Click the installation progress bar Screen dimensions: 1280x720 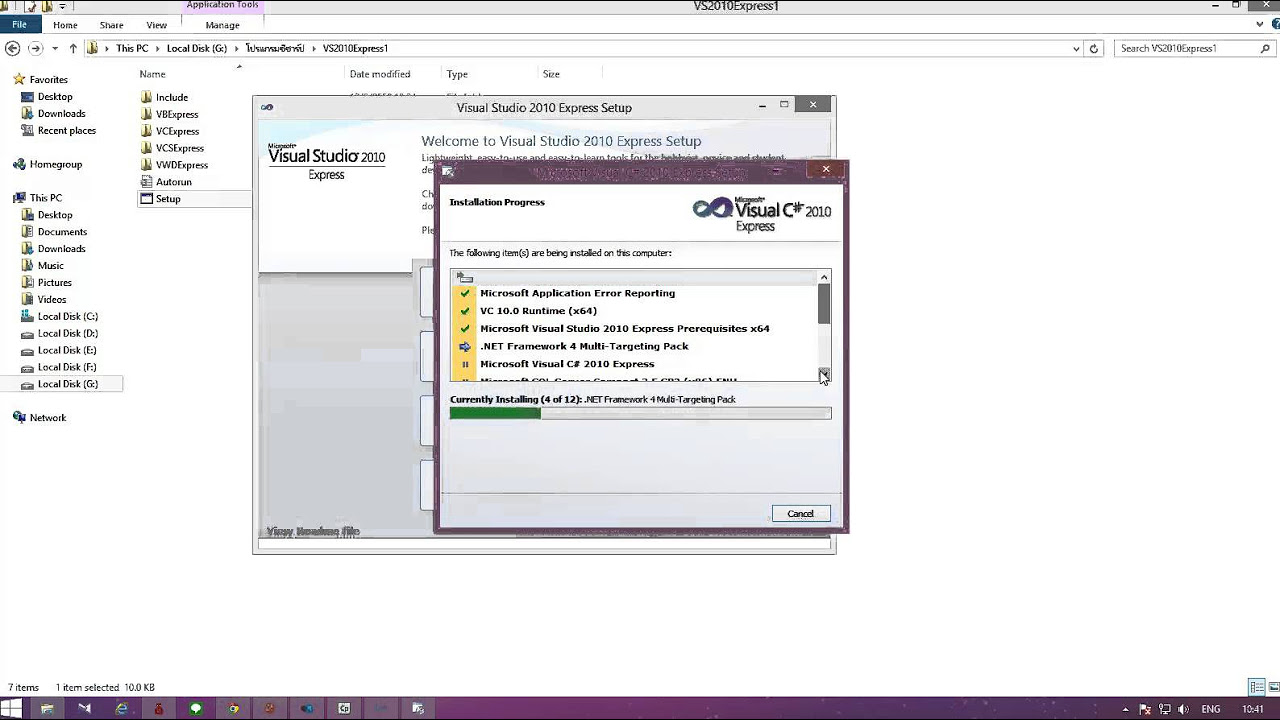tap(640, 413)
